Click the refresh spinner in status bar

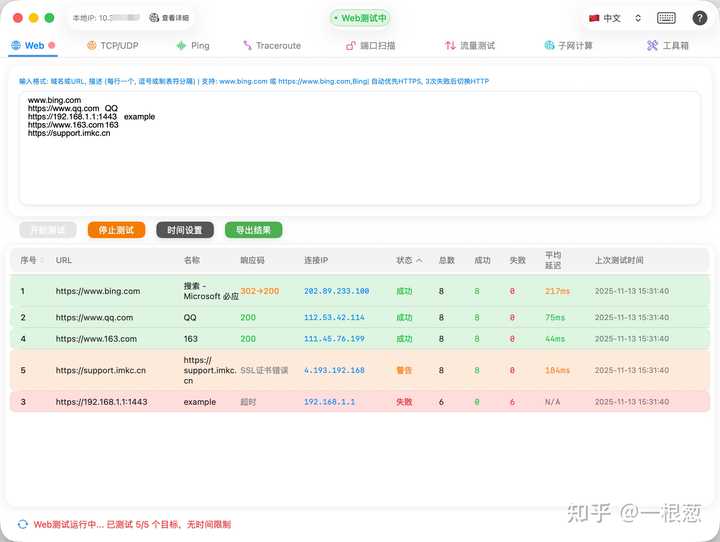point(22,524)
